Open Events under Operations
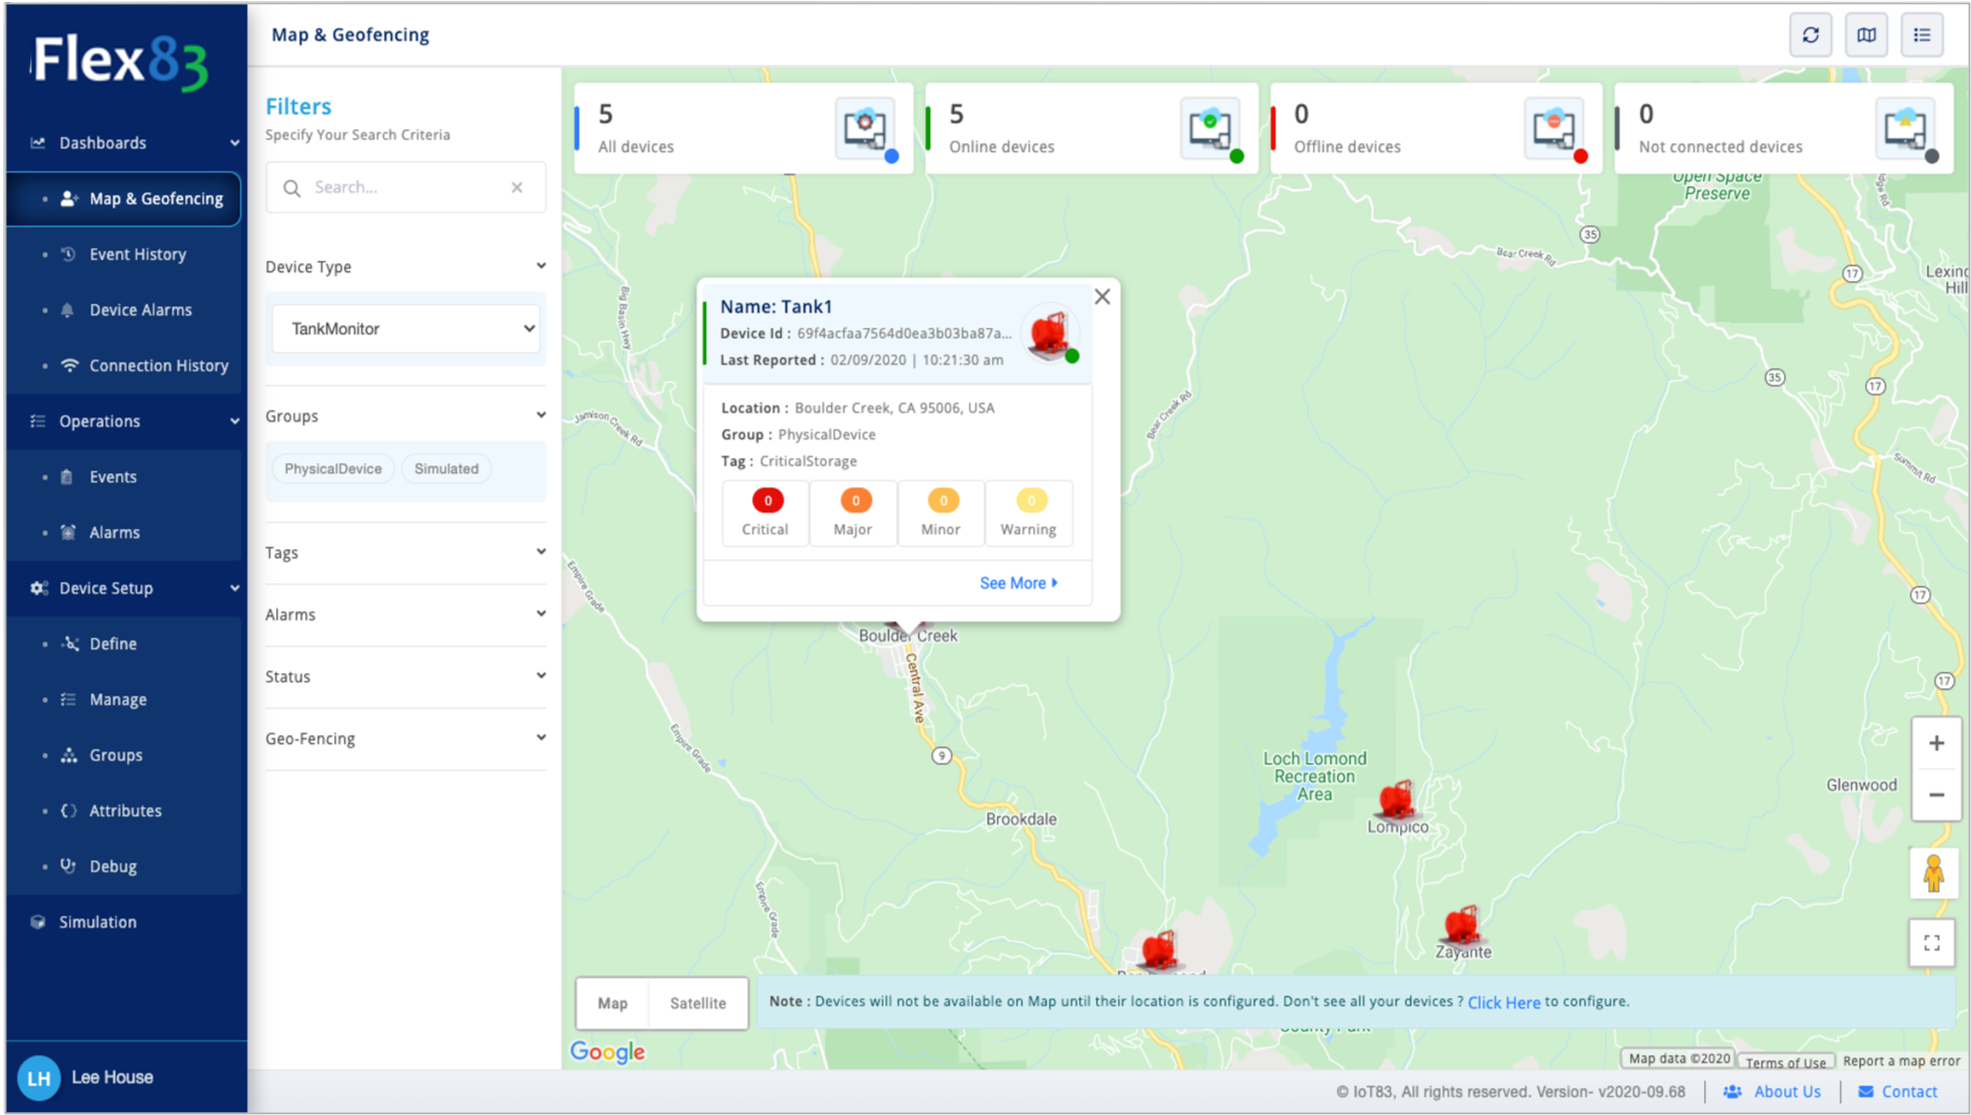 (x=126, y=477)
